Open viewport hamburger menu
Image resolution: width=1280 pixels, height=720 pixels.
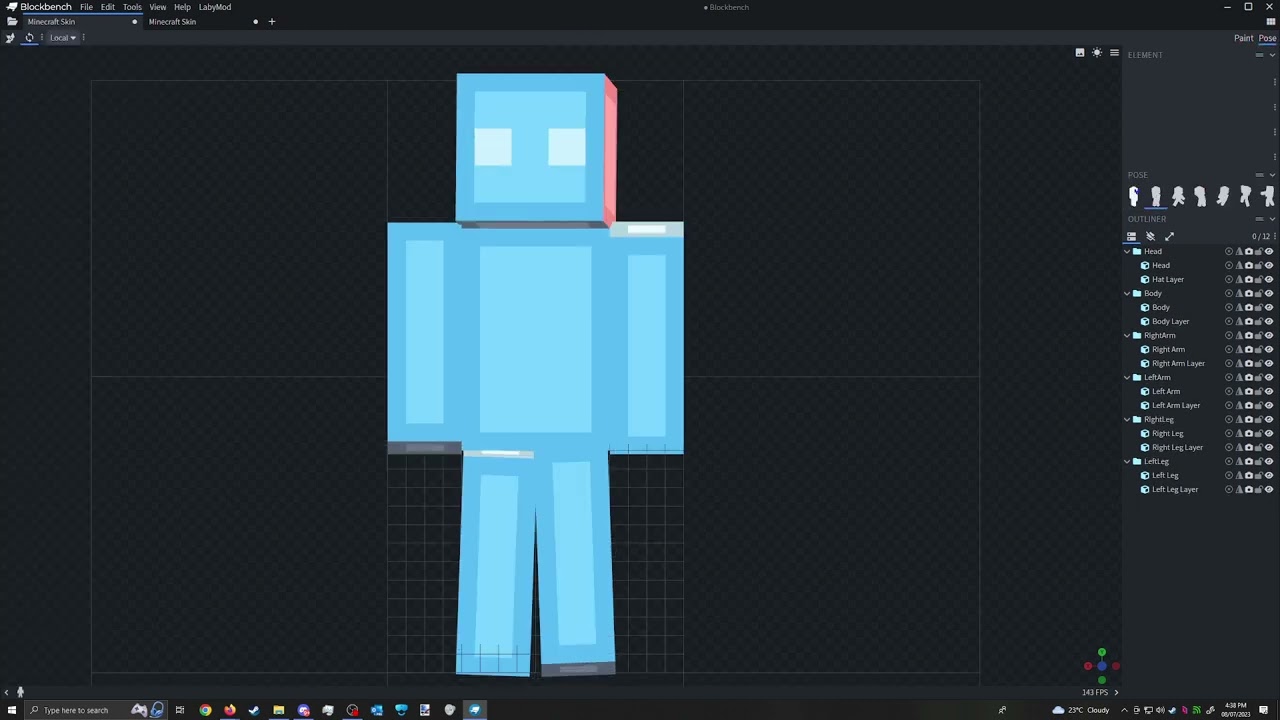click(x=1114, y=53)
